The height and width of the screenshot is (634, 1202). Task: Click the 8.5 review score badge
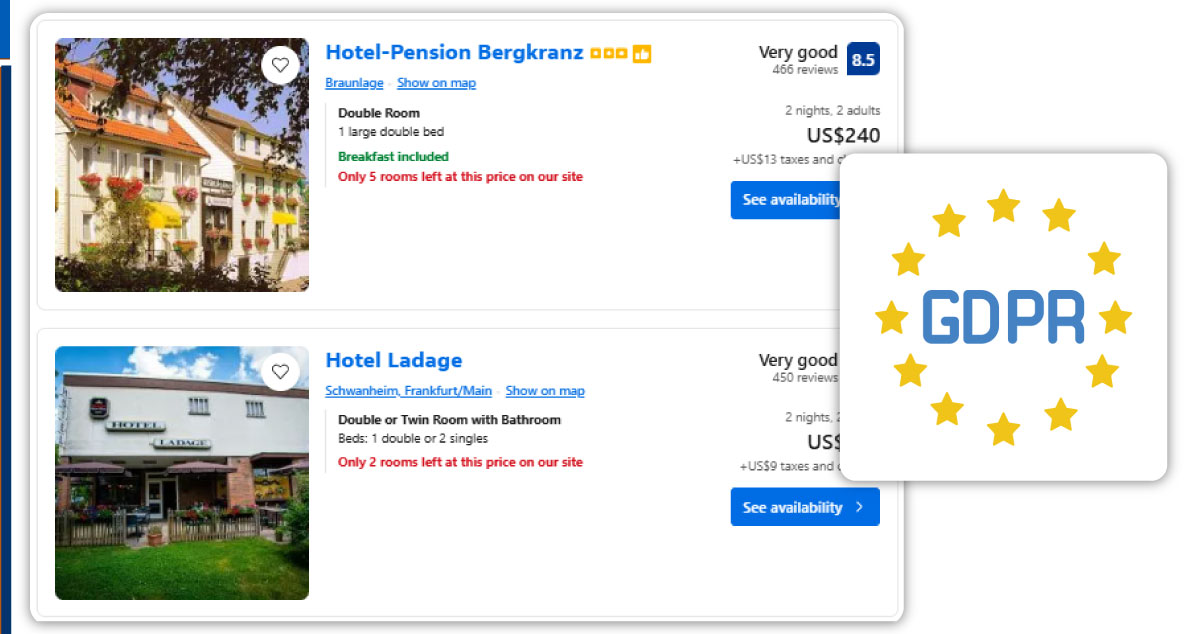862,60
